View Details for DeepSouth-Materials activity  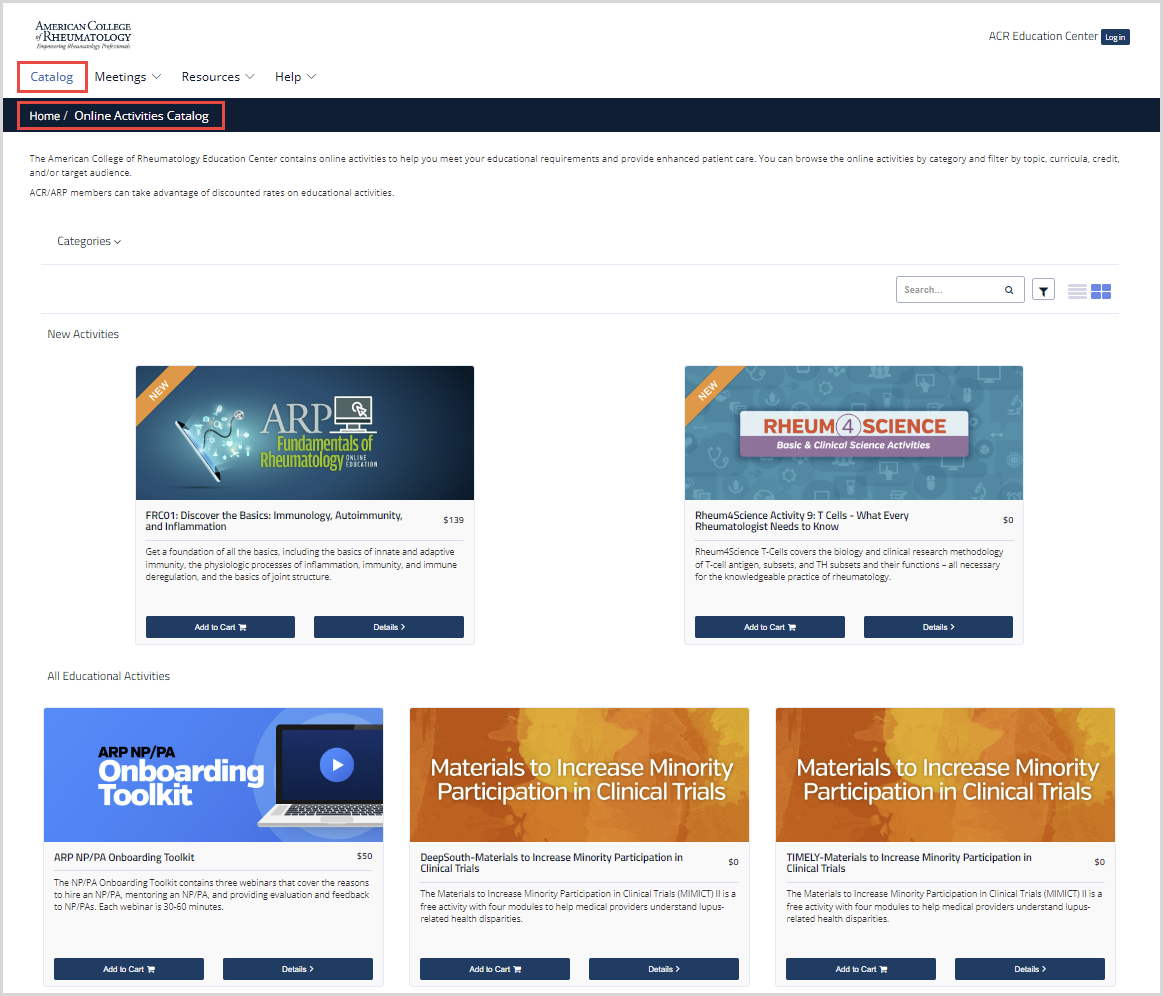point(664,969)
